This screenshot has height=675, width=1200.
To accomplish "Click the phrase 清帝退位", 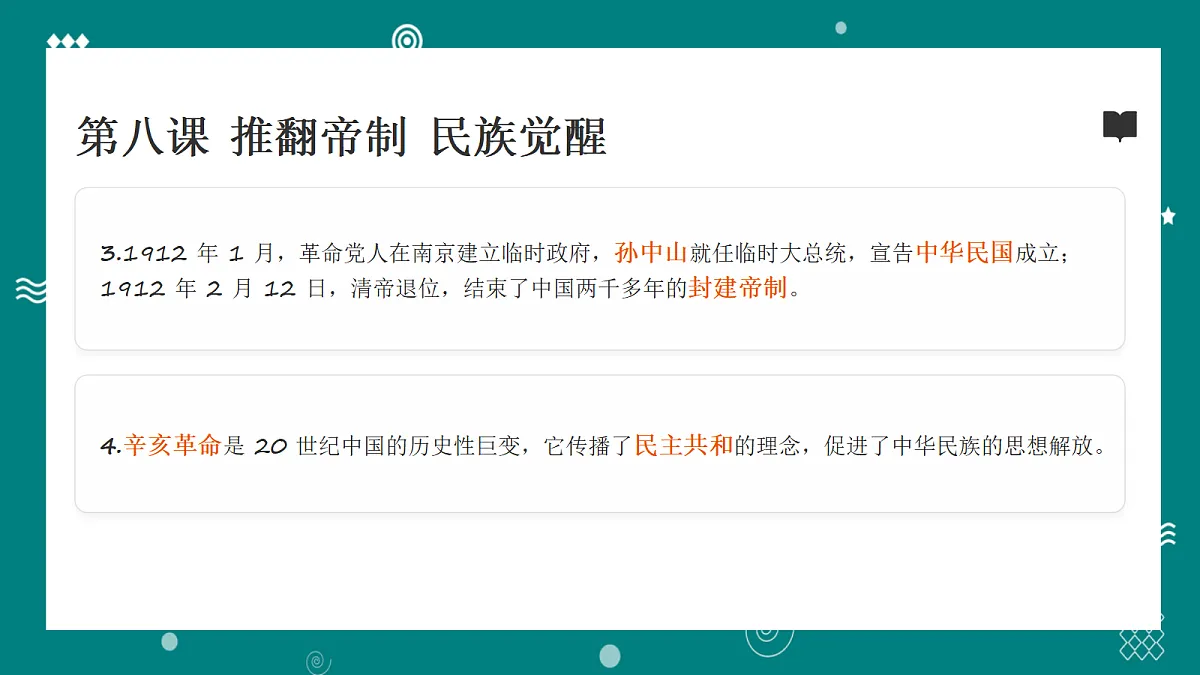I will click(395, 291).
